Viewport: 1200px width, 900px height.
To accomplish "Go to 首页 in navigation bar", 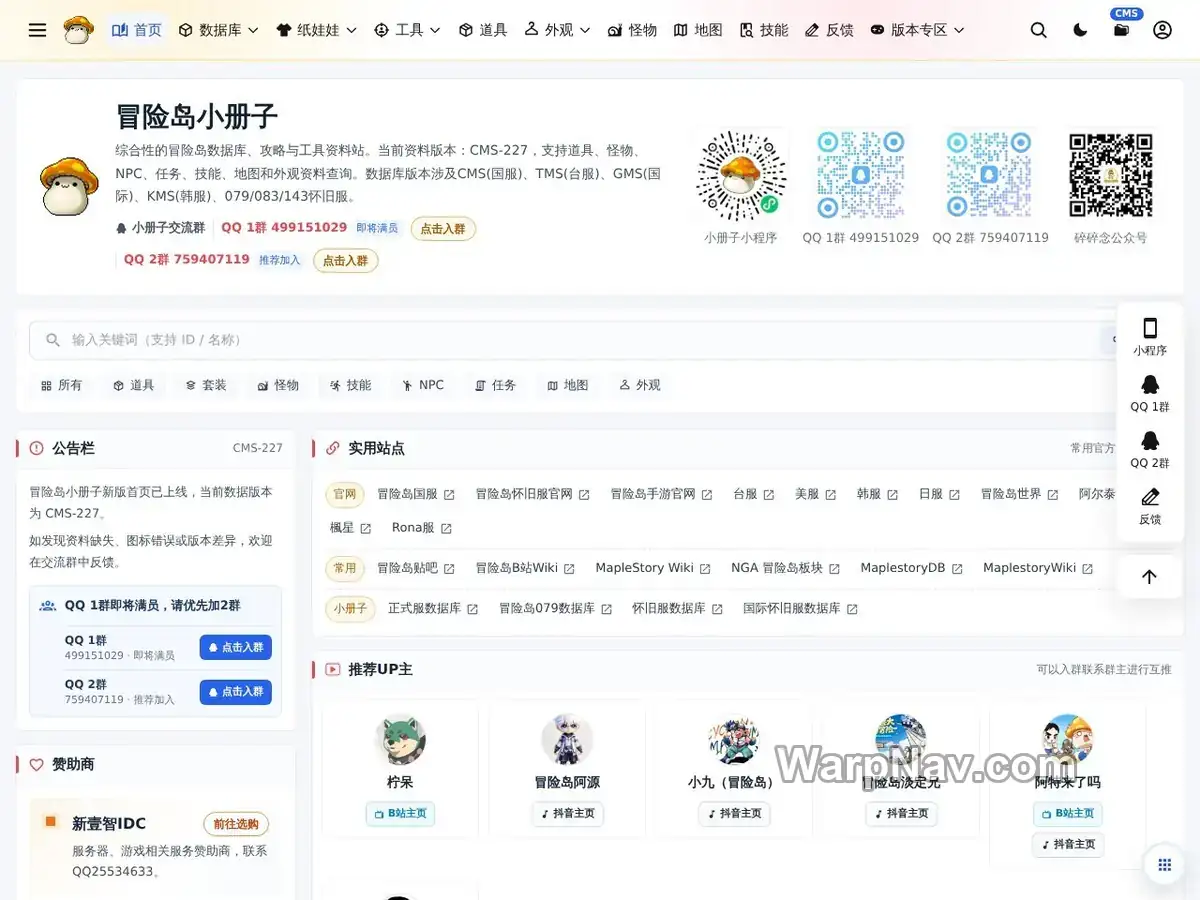I will click(136, 30).
